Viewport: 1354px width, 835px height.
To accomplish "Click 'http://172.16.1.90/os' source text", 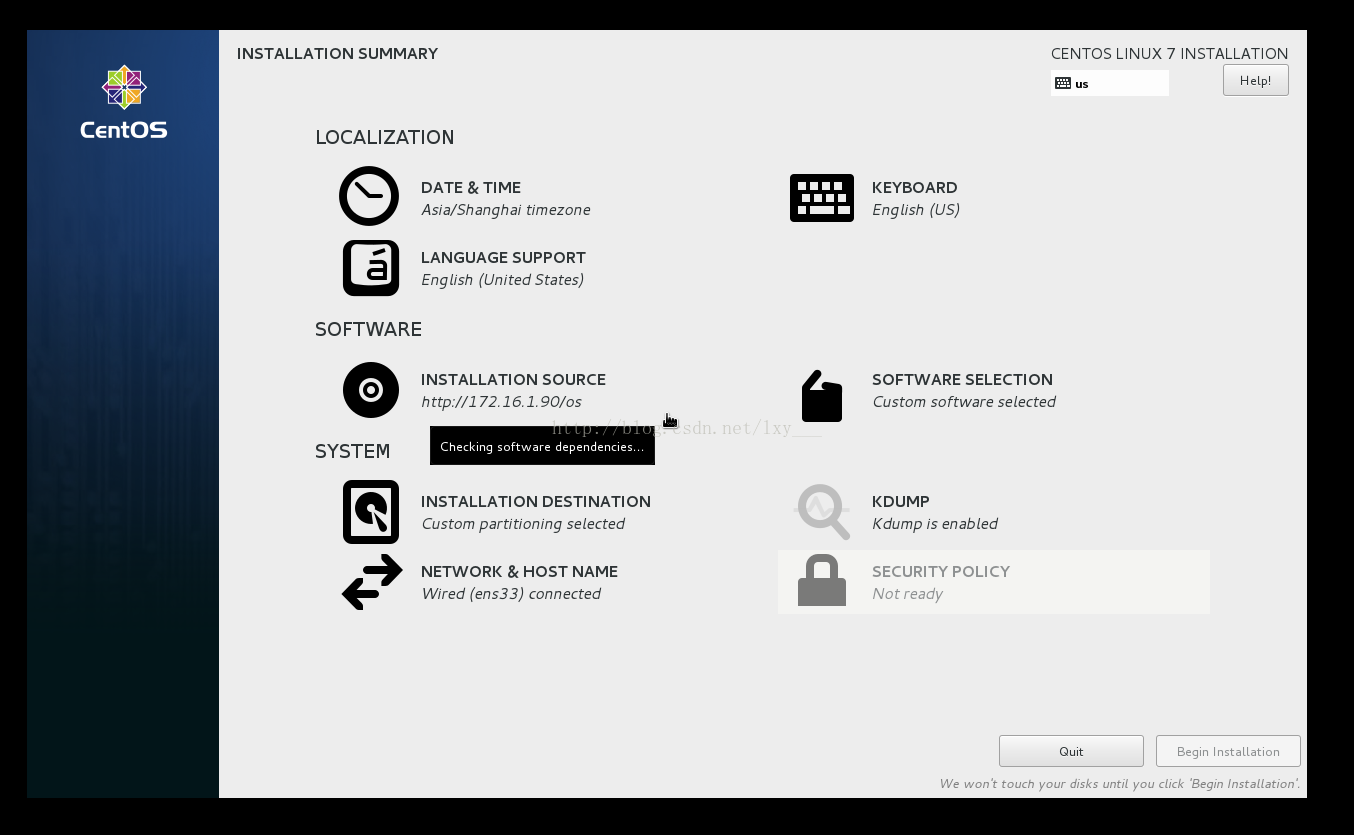I will click(501, 402).
